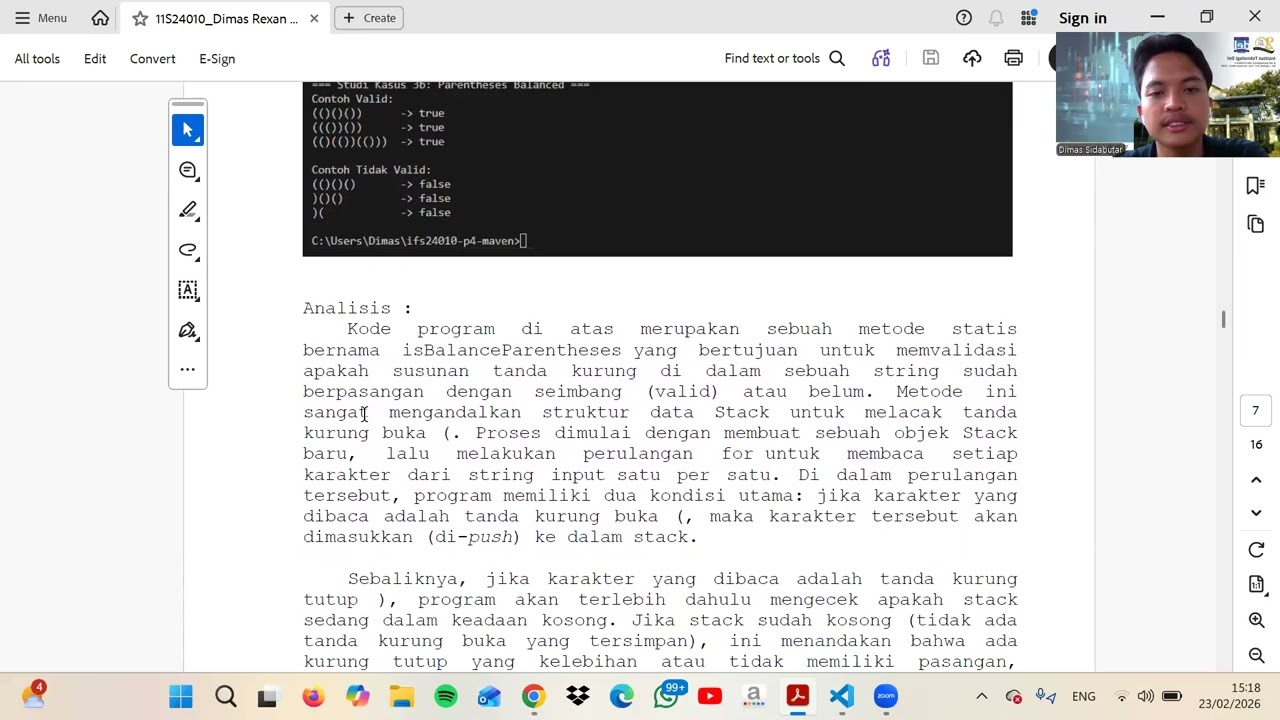Screen dimensions: 1280x720
Task: Click the total page count 16
Action: tap(1256, 444)
